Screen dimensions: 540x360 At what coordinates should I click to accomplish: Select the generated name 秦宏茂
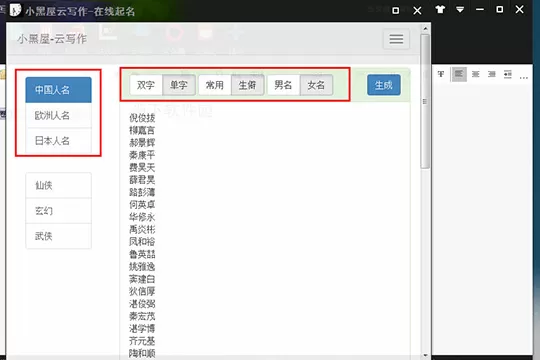point(142,316)
